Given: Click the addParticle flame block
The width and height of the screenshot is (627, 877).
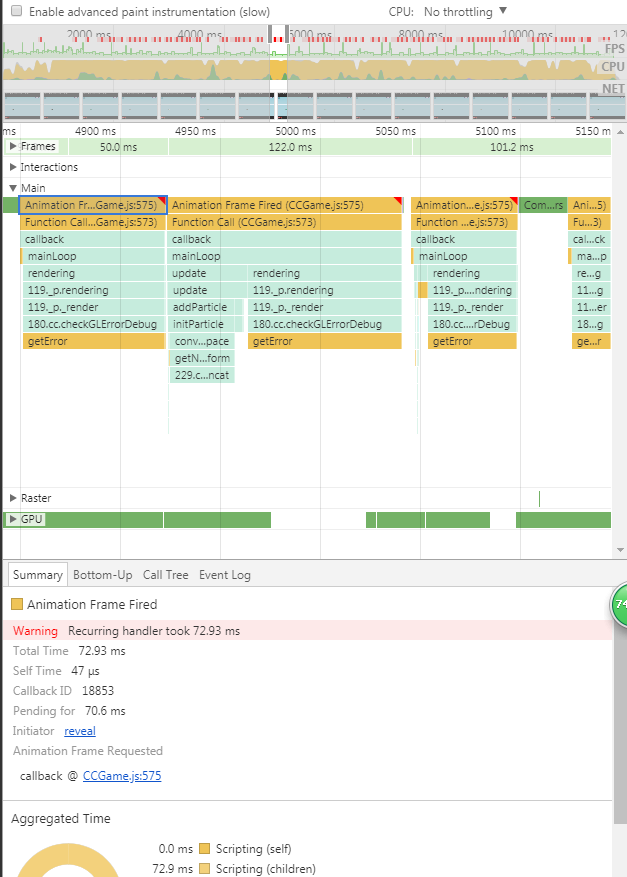Looking at the screenshot, I should [x=201, y=307].
